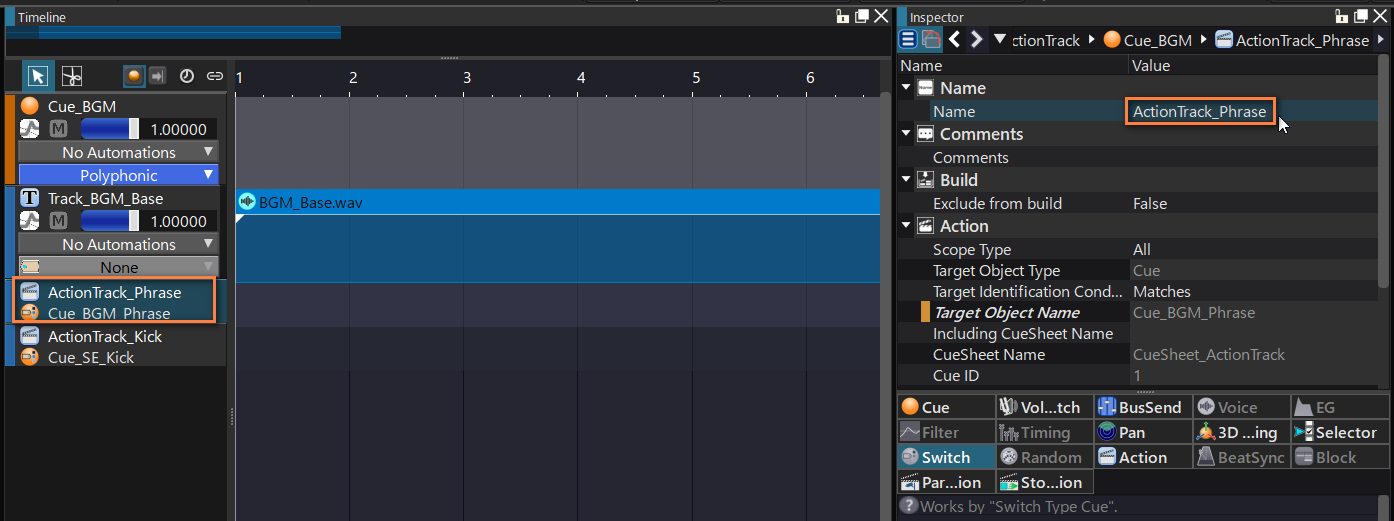Select the BGM_Base.wav waveform clip
The height and width of the screenshot is (521, 1394).
click(x=557, y=202)
